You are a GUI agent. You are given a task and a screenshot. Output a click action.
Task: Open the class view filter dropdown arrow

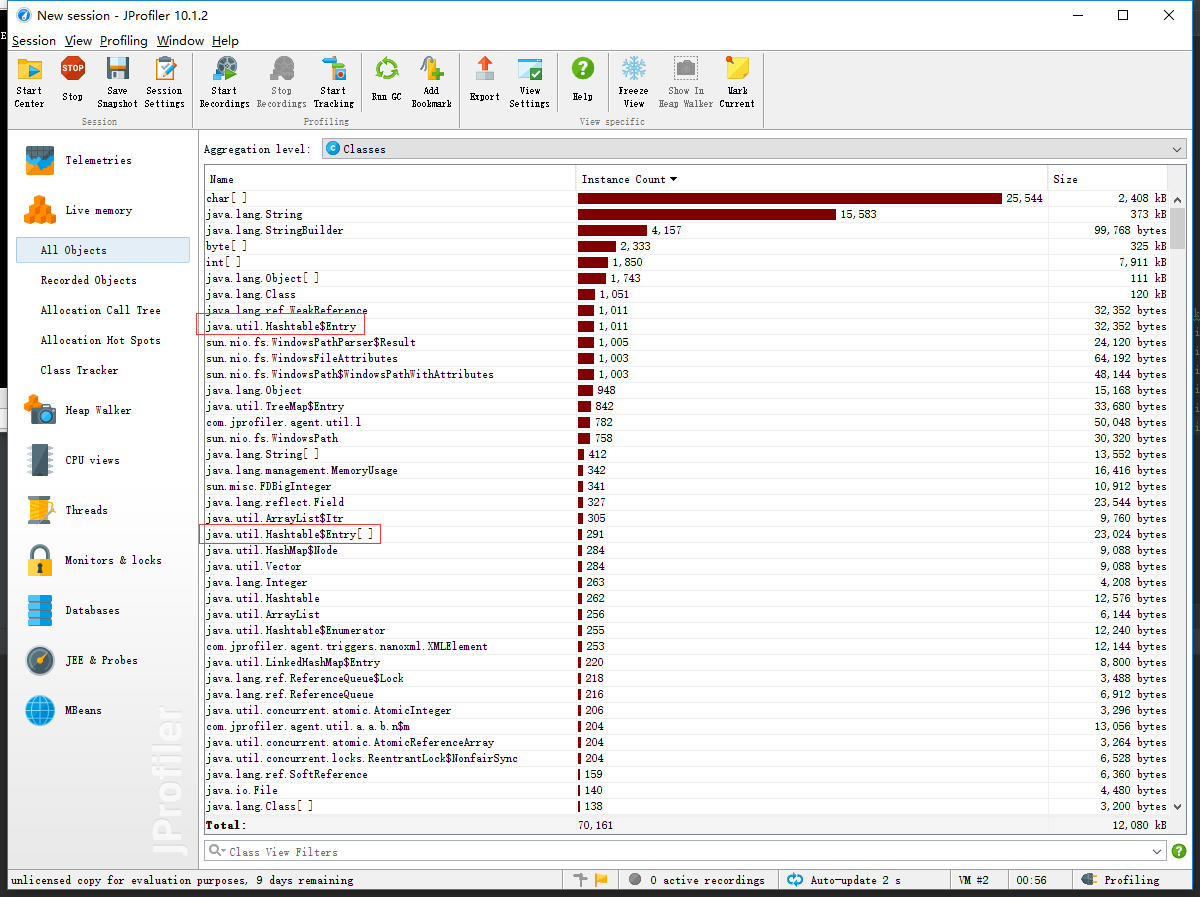click(x=1158, y=851)
